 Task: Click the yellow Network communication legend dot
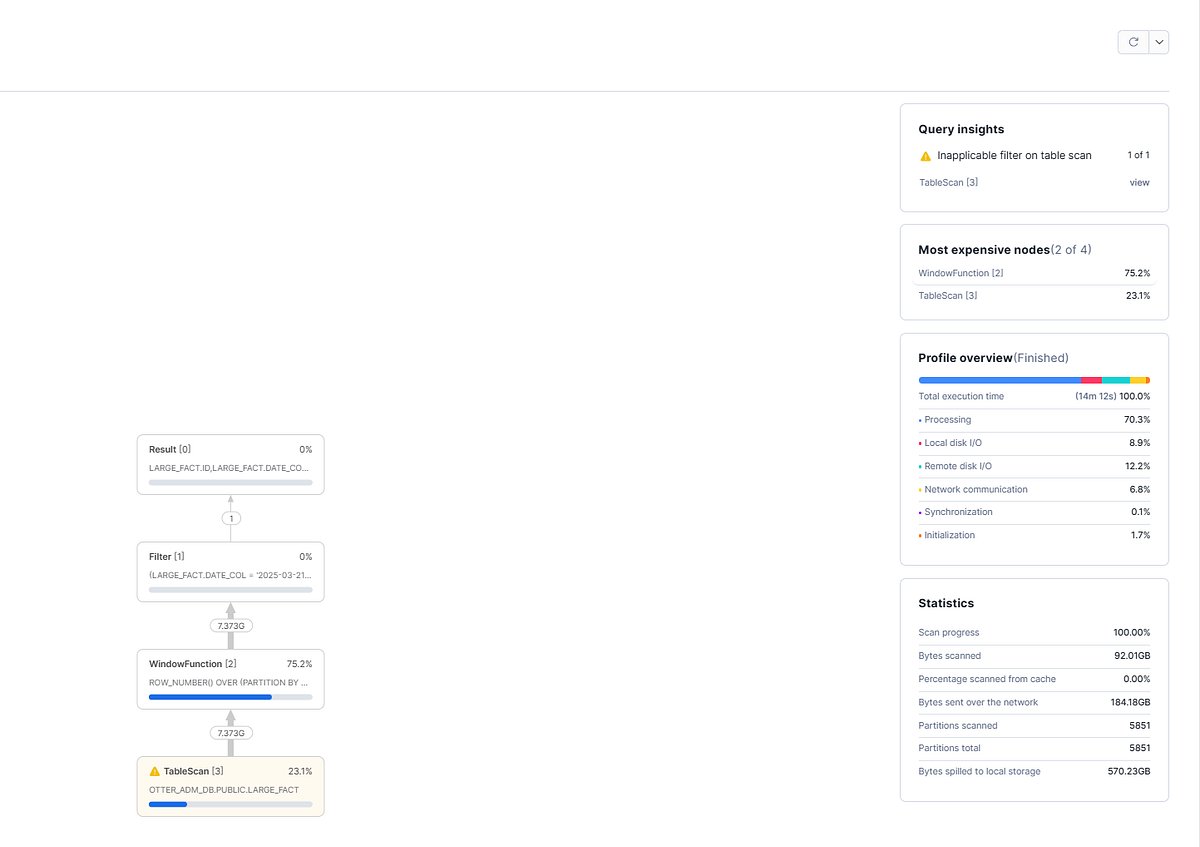click(921, 489)
